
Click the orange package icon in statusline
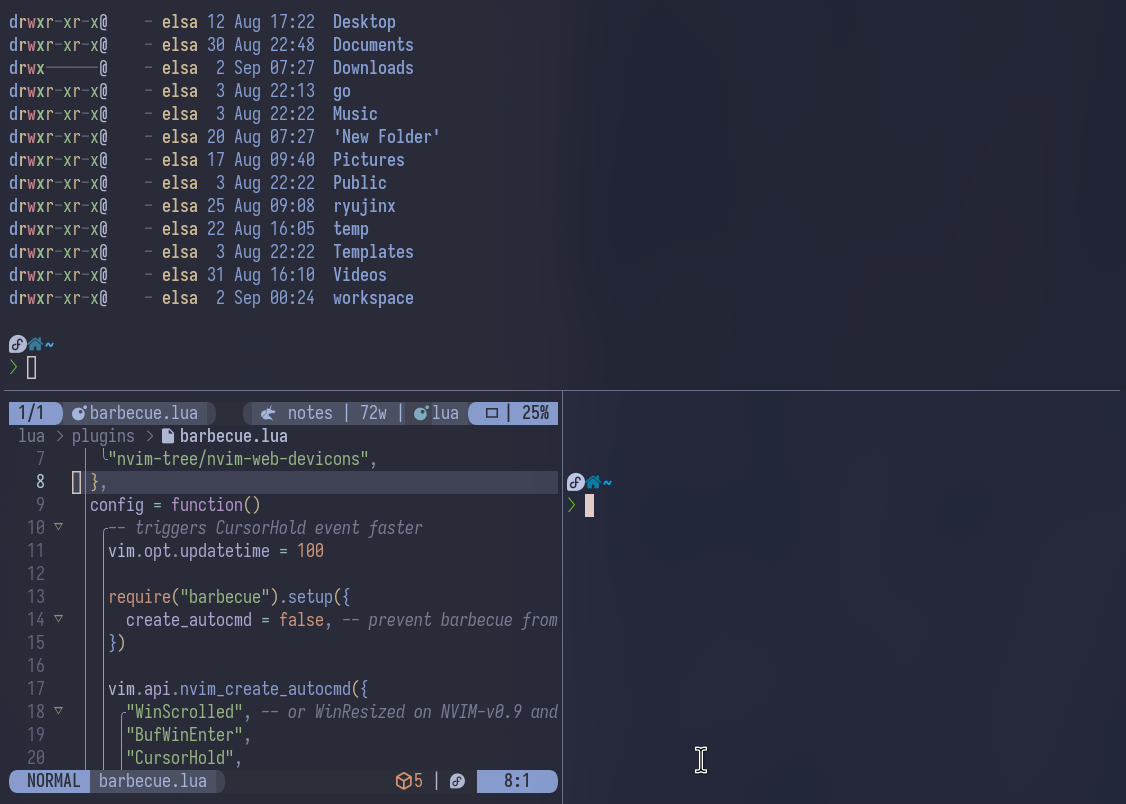pyautogui.click(x=404, y=781)
